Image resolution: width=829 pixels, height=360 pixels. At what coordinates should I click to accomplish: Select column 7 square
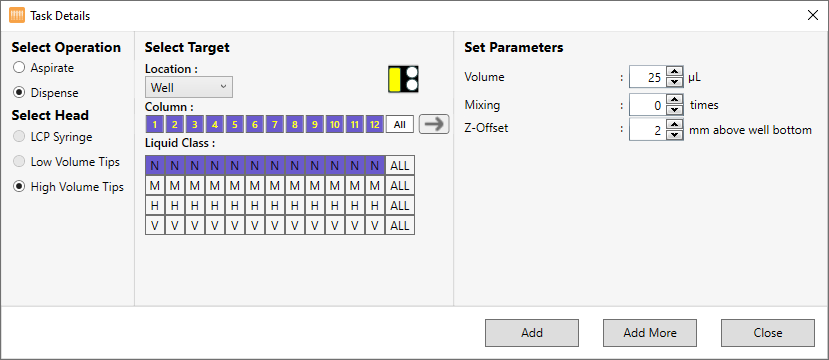pyautogui.click(x=274, y=125)
